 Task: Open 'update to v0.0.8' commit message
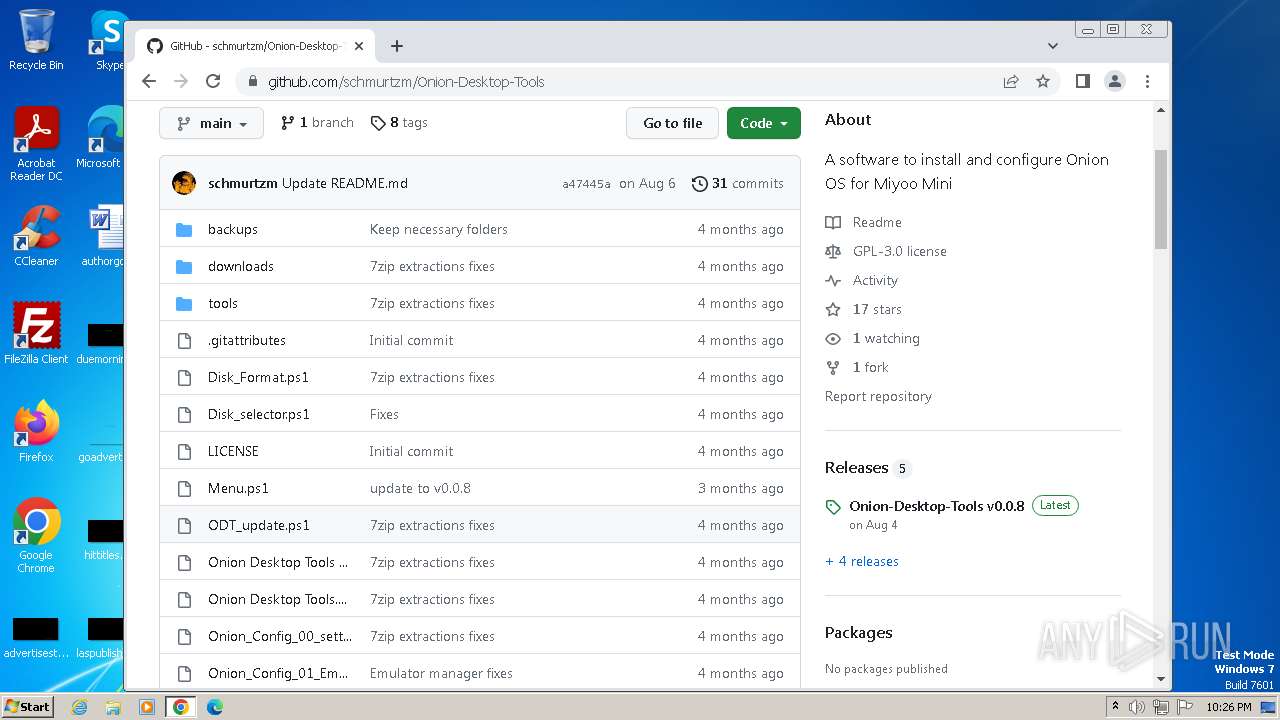[x=420, y=488]
